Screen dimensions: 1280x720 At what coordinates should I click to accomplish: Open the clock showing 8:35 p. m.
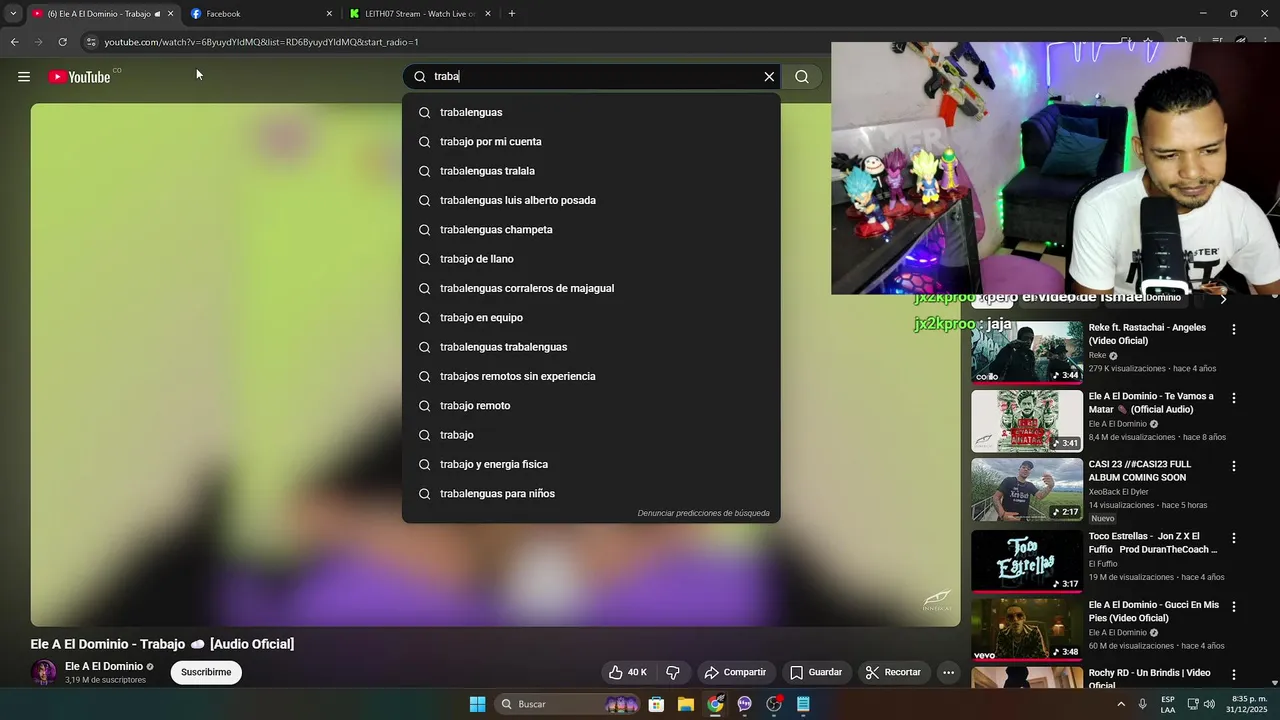[1249, 704]
